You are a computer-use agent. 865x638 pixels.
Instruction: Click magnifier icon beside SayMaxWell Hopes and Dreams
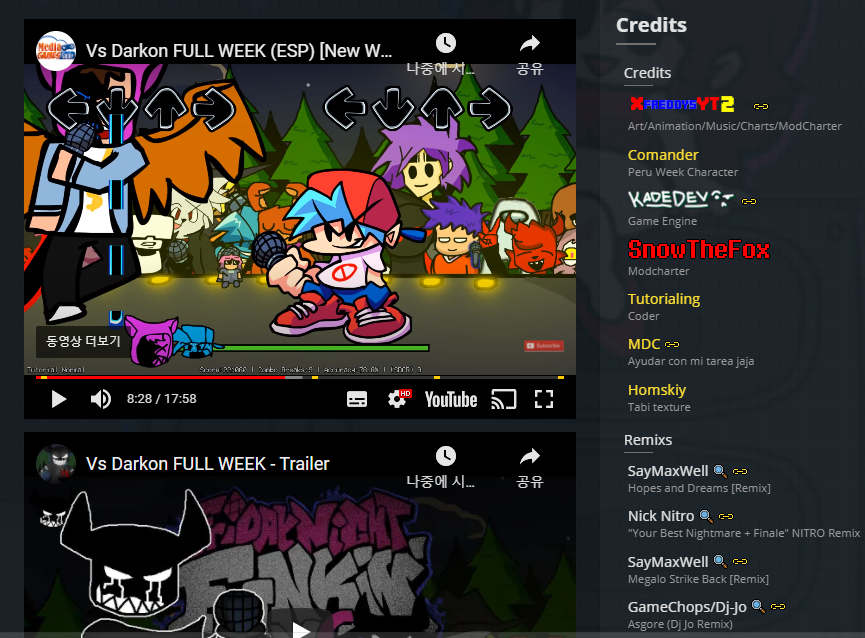(720, 471)
